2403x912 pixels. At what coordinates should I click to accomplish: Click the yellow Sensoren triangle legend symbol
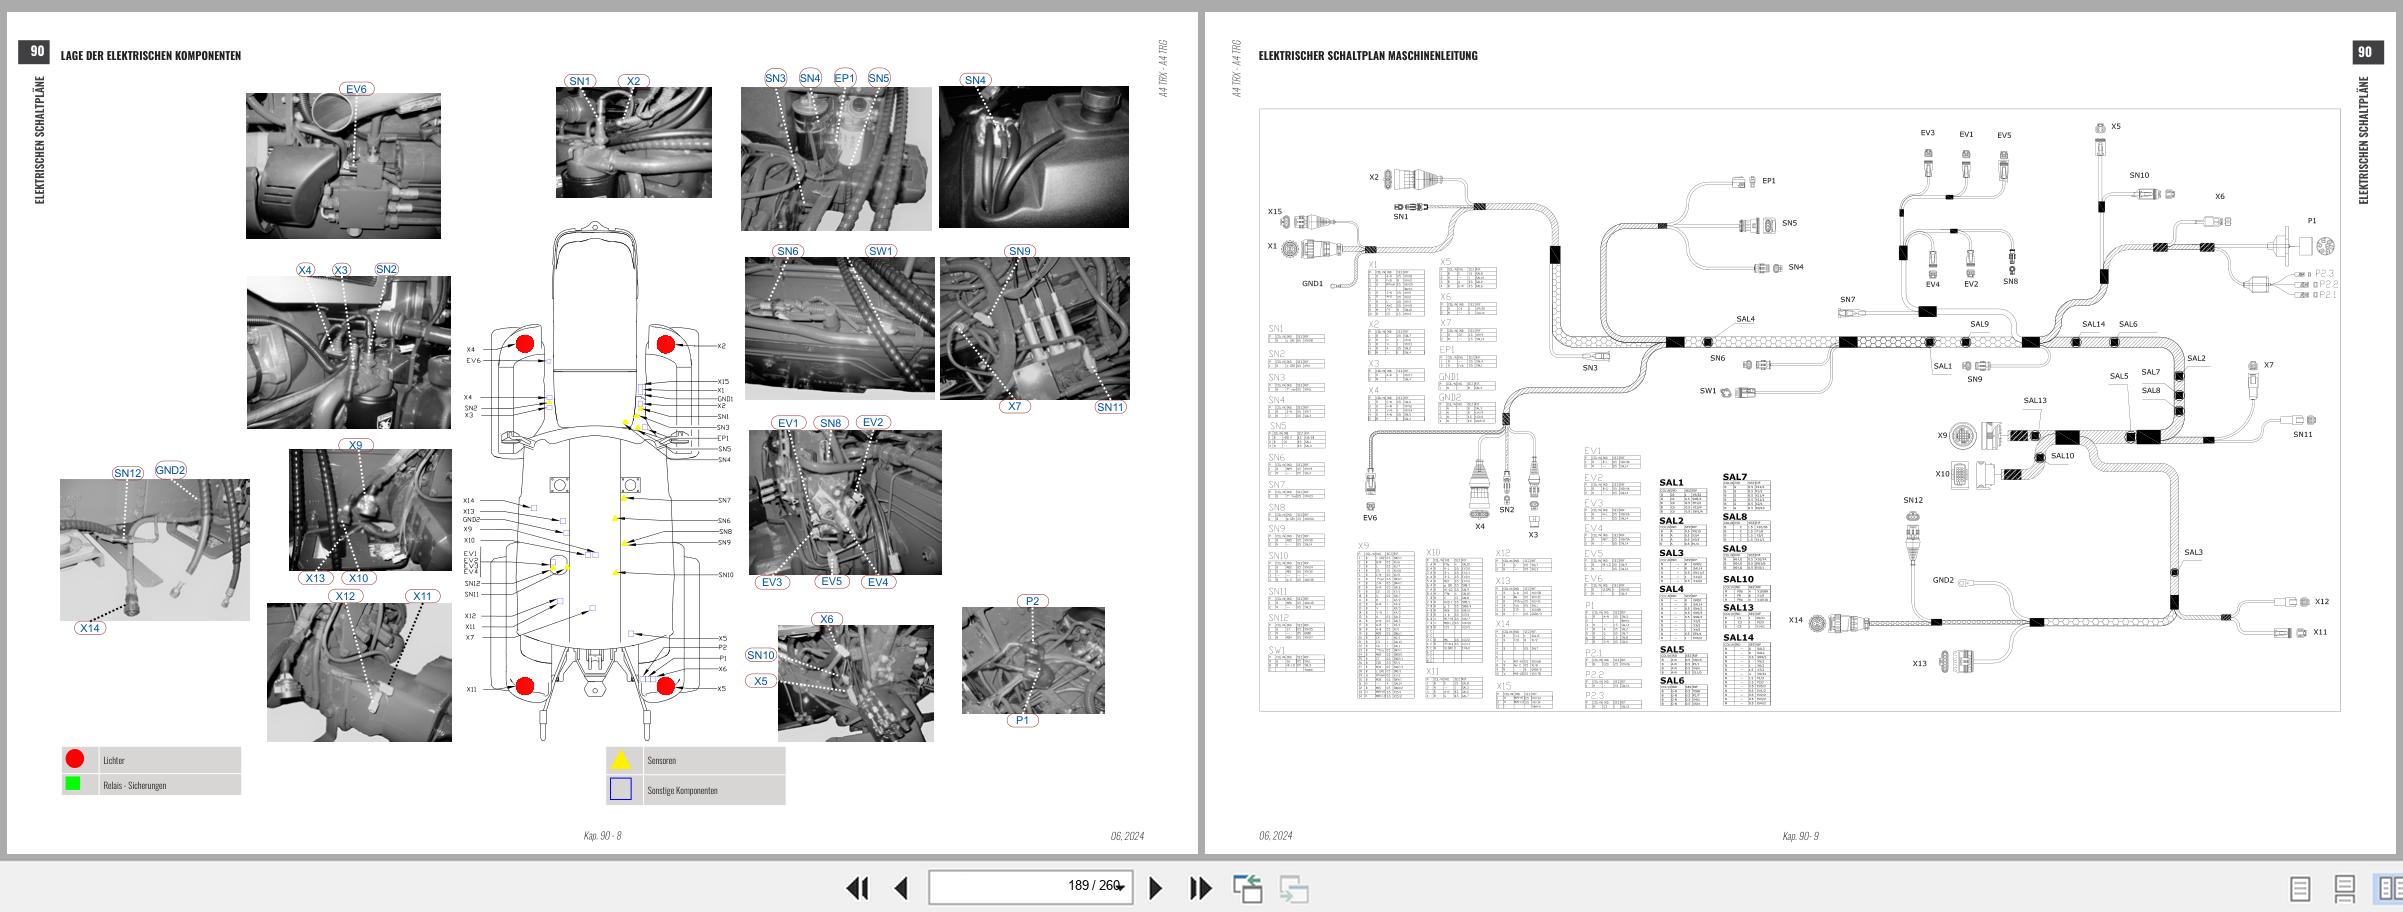(621, 760)
